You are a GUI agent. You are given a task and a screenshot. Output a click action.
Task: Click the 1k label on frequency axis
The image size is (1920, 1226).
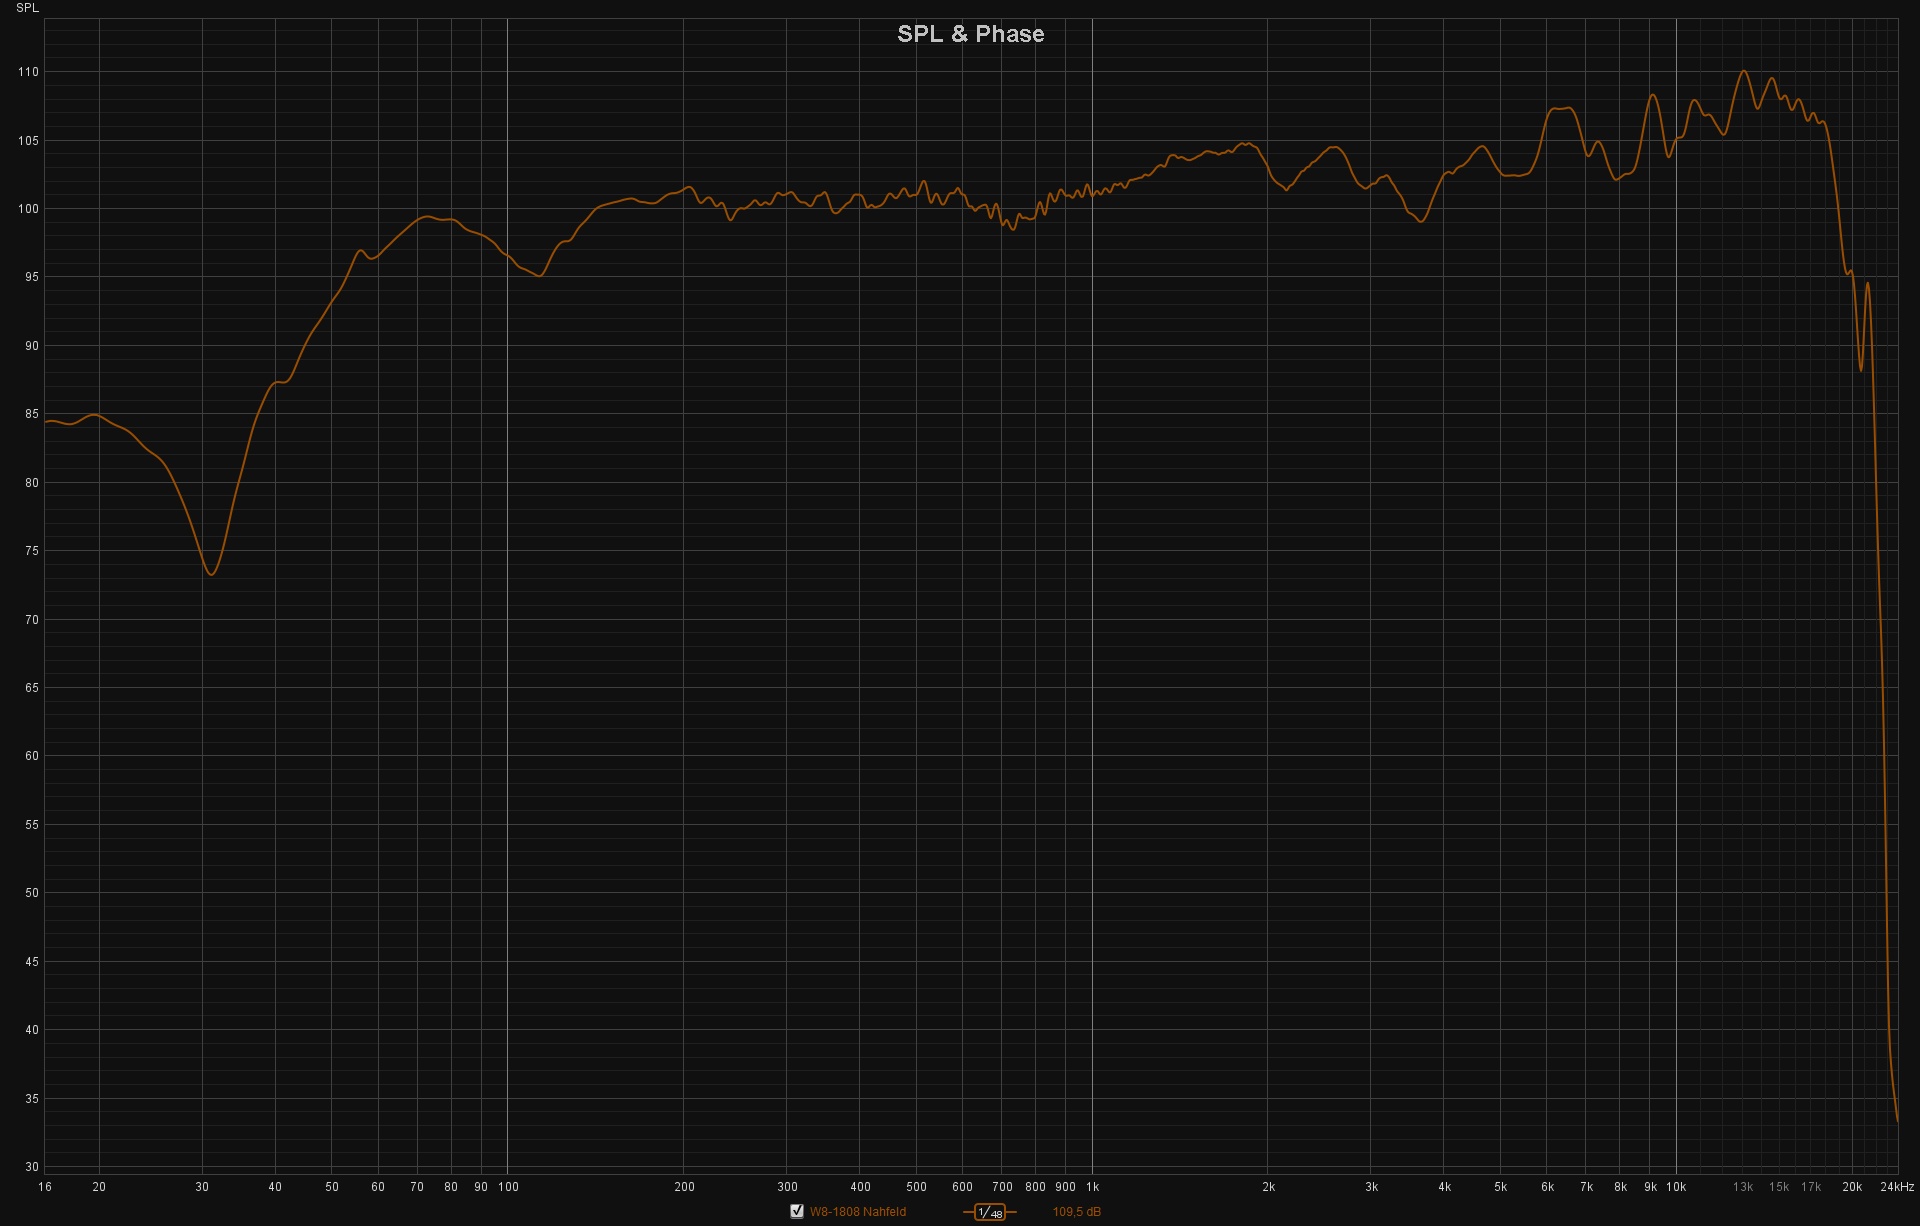[1092, 1187]
